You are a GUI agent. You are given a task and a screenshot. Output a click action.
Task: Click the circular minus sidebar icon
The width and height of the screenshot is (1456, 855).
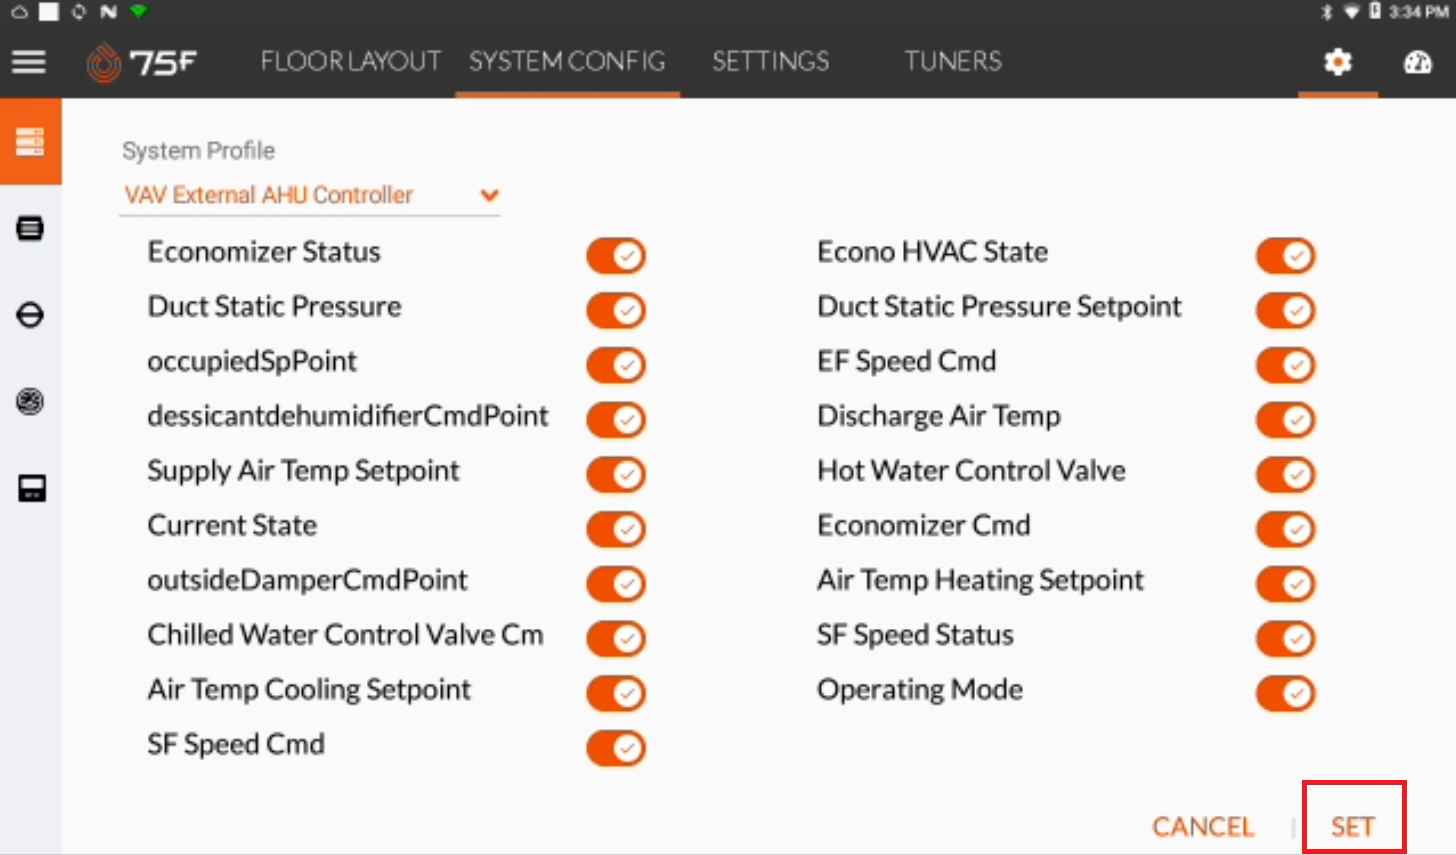[x=31, y=315]
